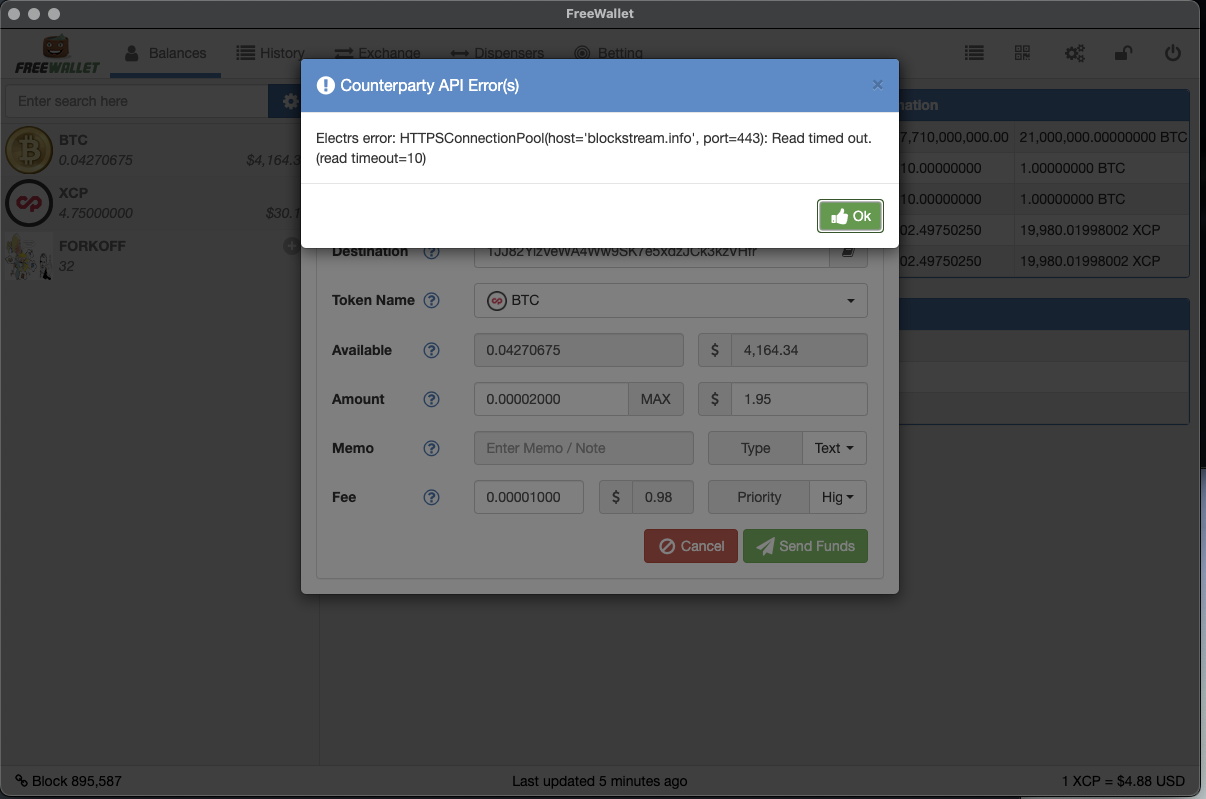Click the MAX amount button
1206x799 pixels.
point(656,399)
